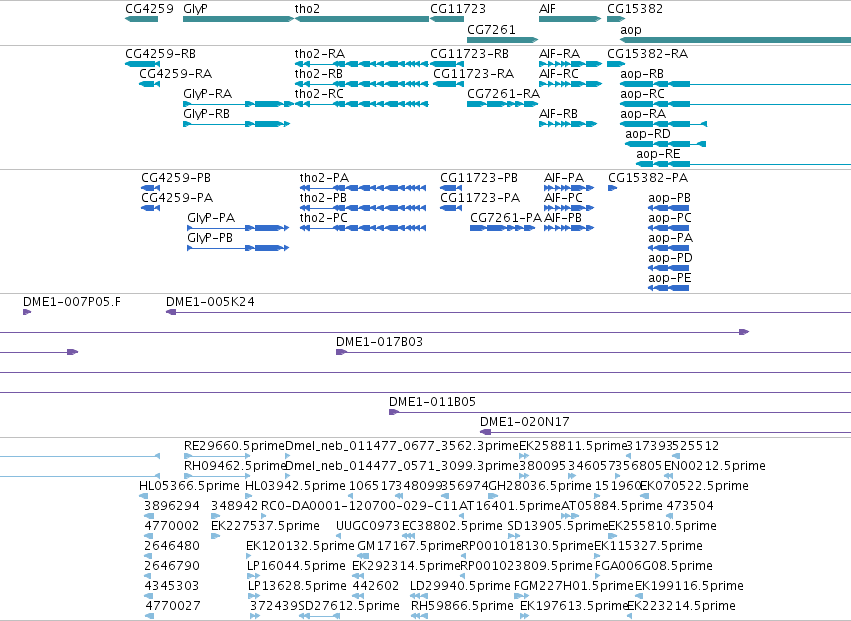Select the CG4259-RA transcript label
Screen dimensions: 851x621
[175, 74]
